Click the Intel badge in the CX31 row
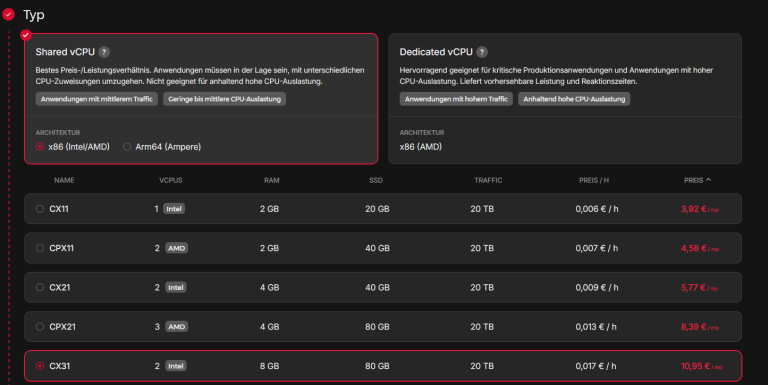 tap(175, 366)
